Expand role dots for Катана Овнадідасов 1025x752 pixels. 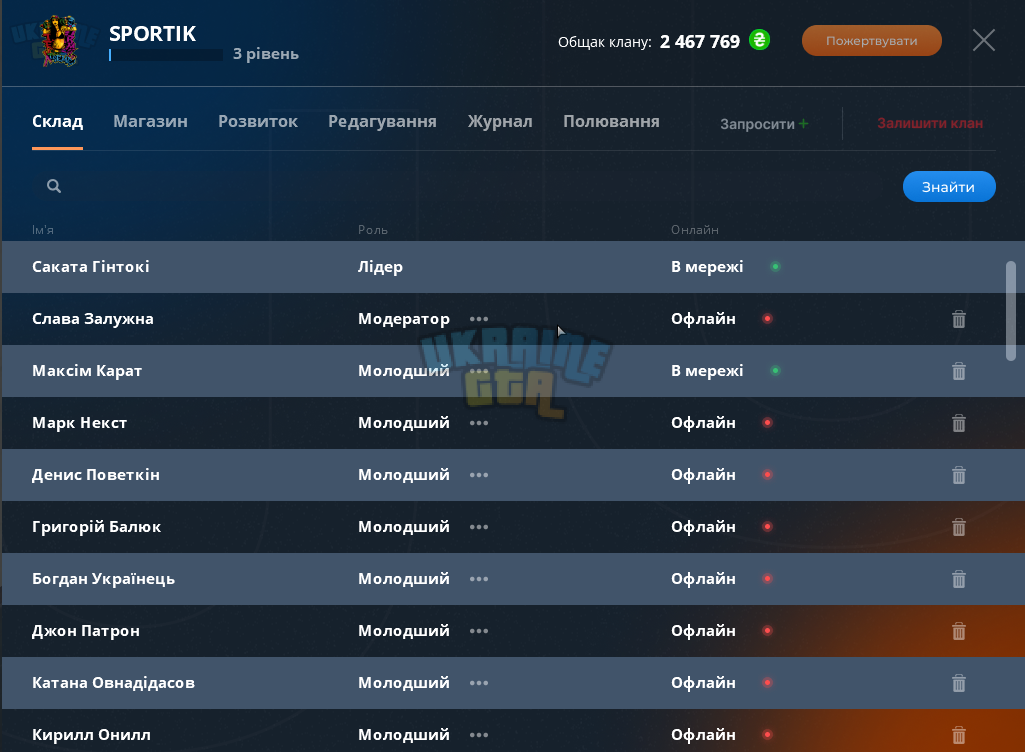point(479,683)
